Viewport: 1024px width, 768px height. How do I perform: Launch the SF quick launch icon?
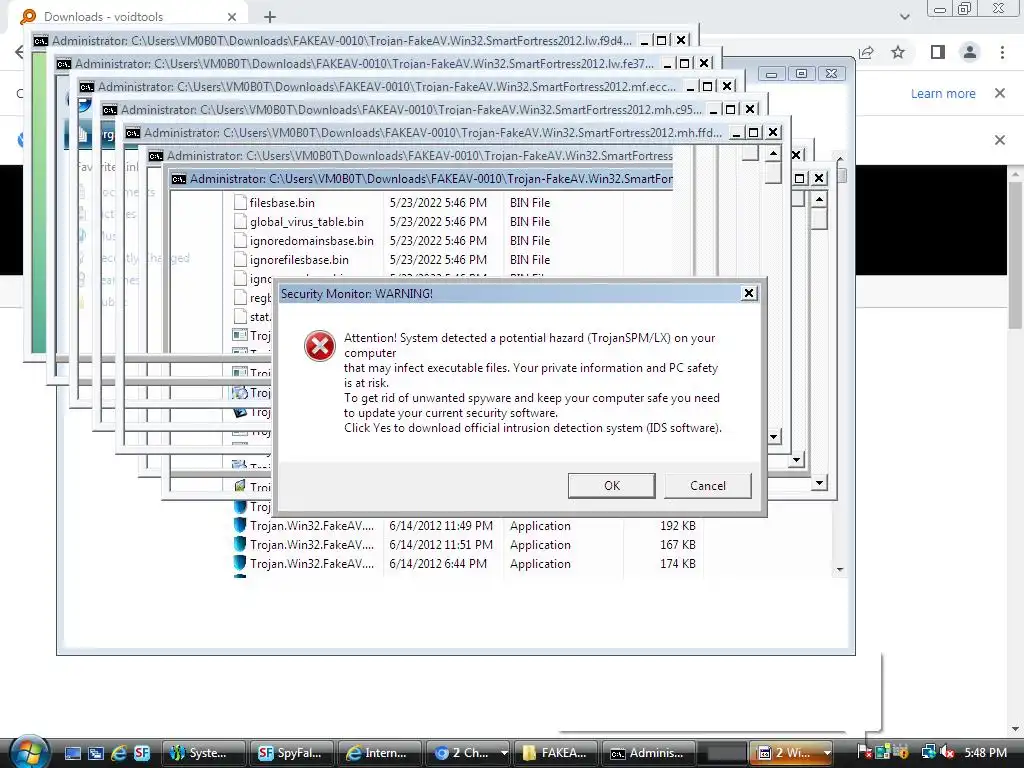[142, 753]
